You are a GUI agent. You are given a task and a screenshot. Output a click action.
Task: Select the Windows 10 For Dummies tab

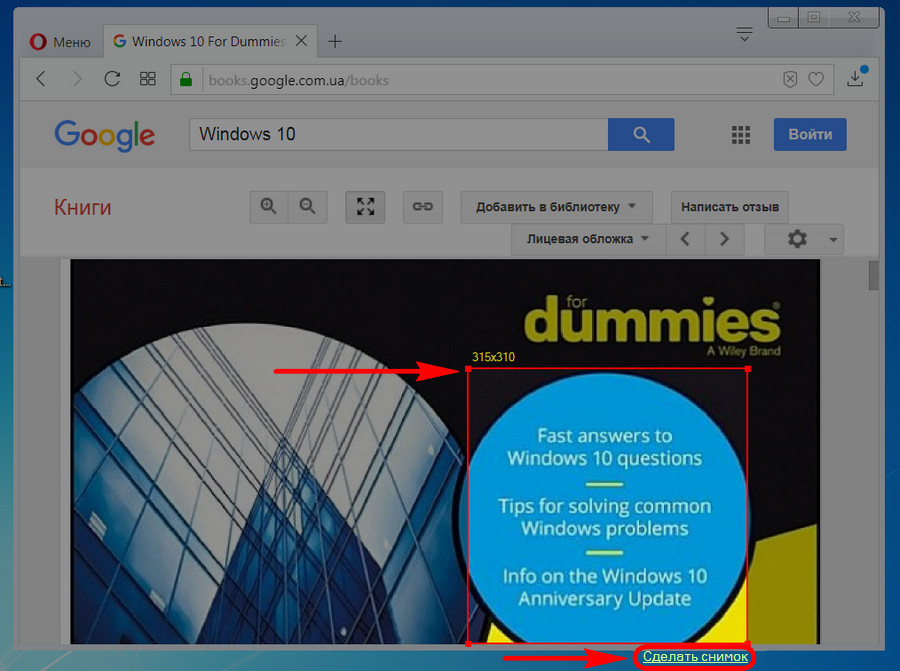click(210, 41)
